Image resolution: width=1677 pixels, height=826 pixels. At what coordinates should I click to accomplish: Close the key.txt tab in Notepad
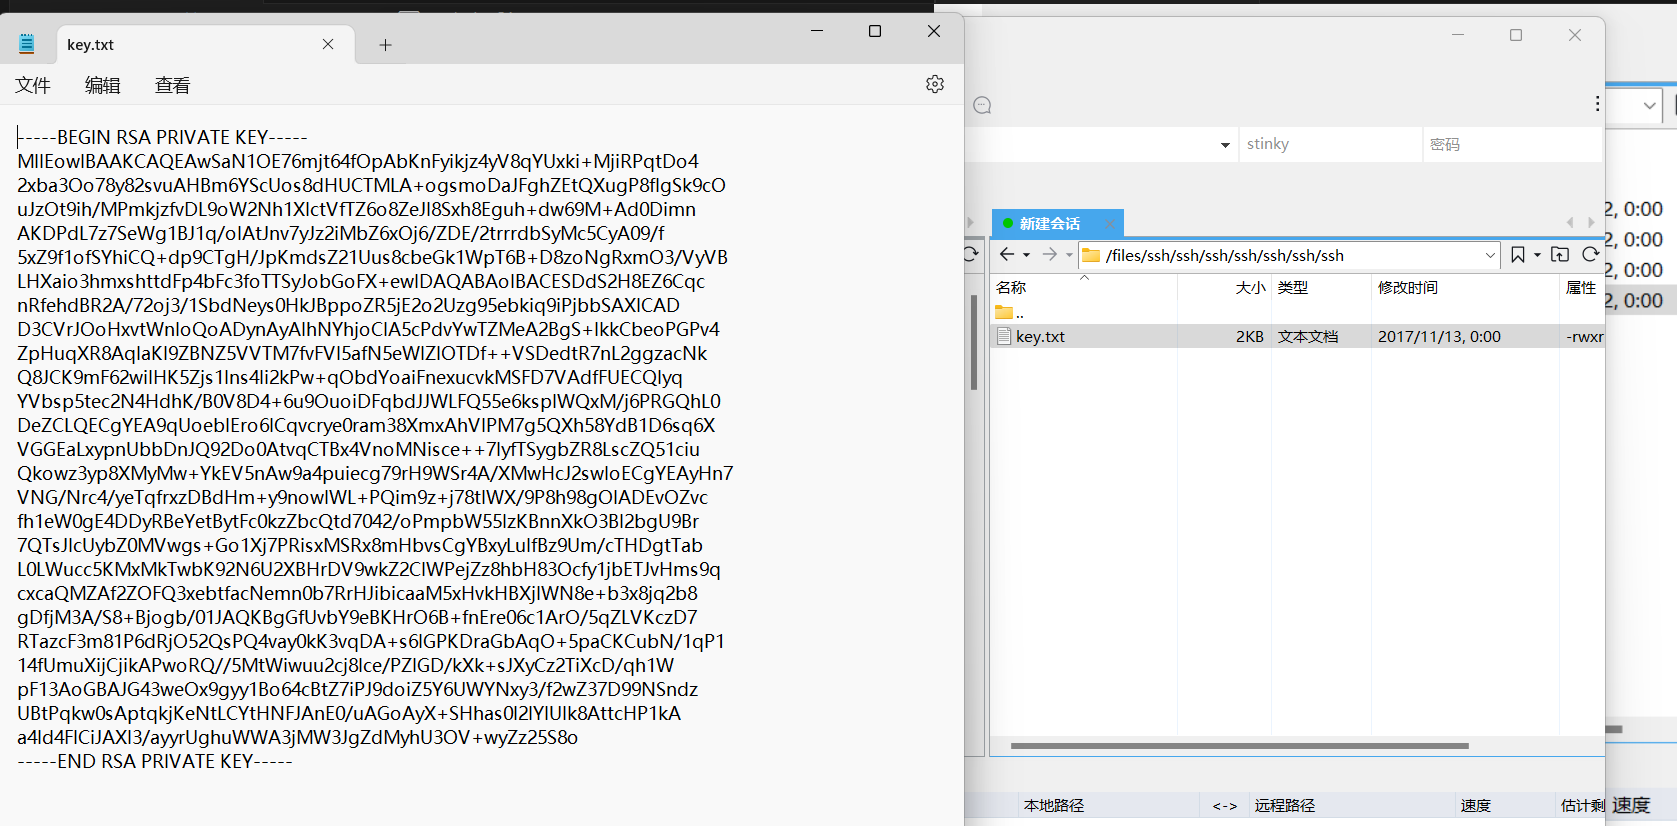click(328, 44)
